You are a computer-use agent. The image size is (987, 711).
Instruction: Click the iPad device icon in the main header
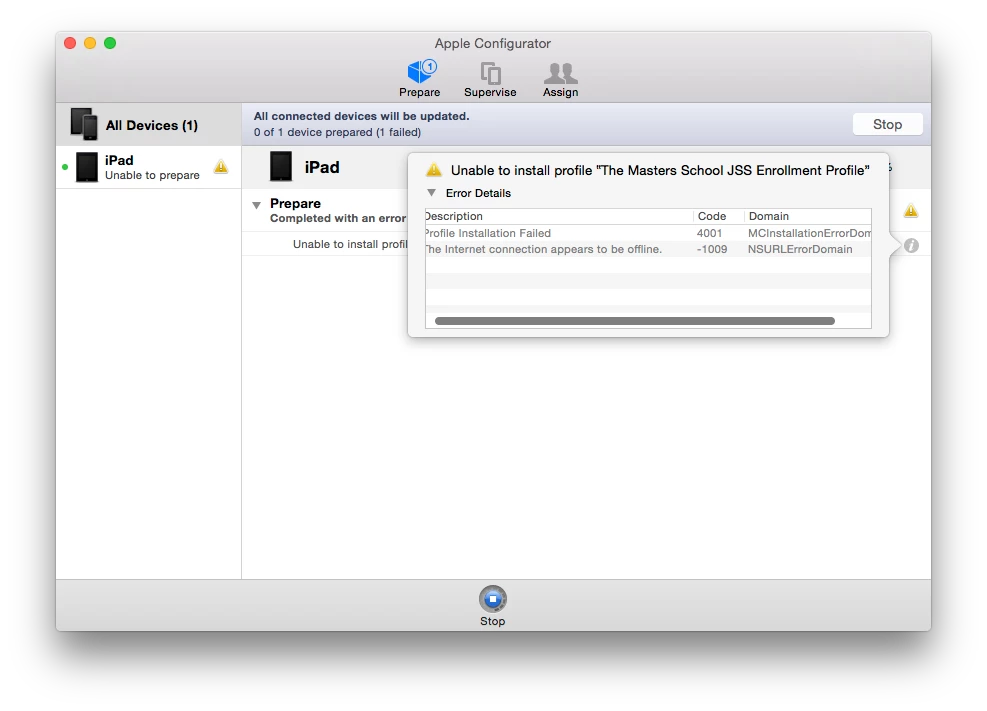pos(281,167)
